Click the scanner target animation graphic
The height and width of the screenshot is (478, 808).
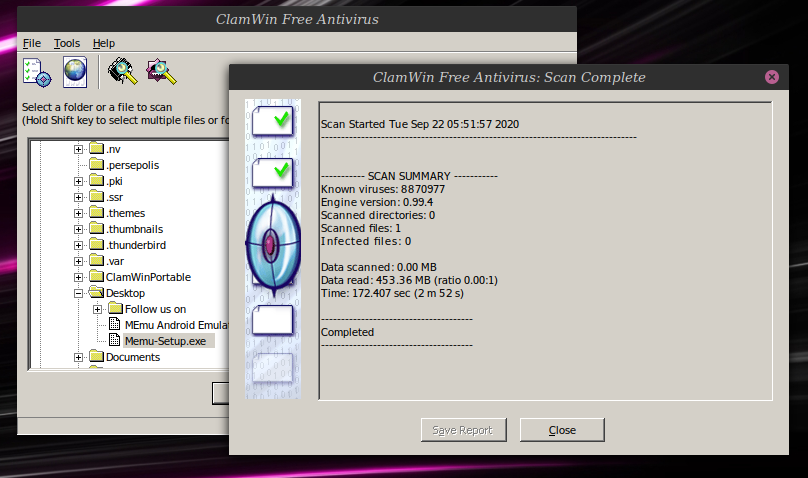pyautogui.click(x=273, y=246)
